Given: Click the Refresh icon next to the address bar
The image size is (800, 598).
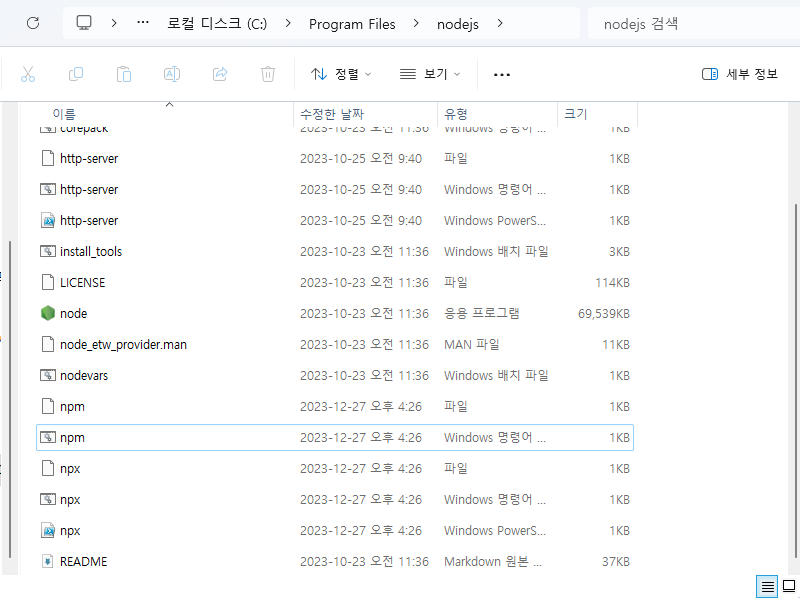Looking at the screenshot, I should point(31,23).
